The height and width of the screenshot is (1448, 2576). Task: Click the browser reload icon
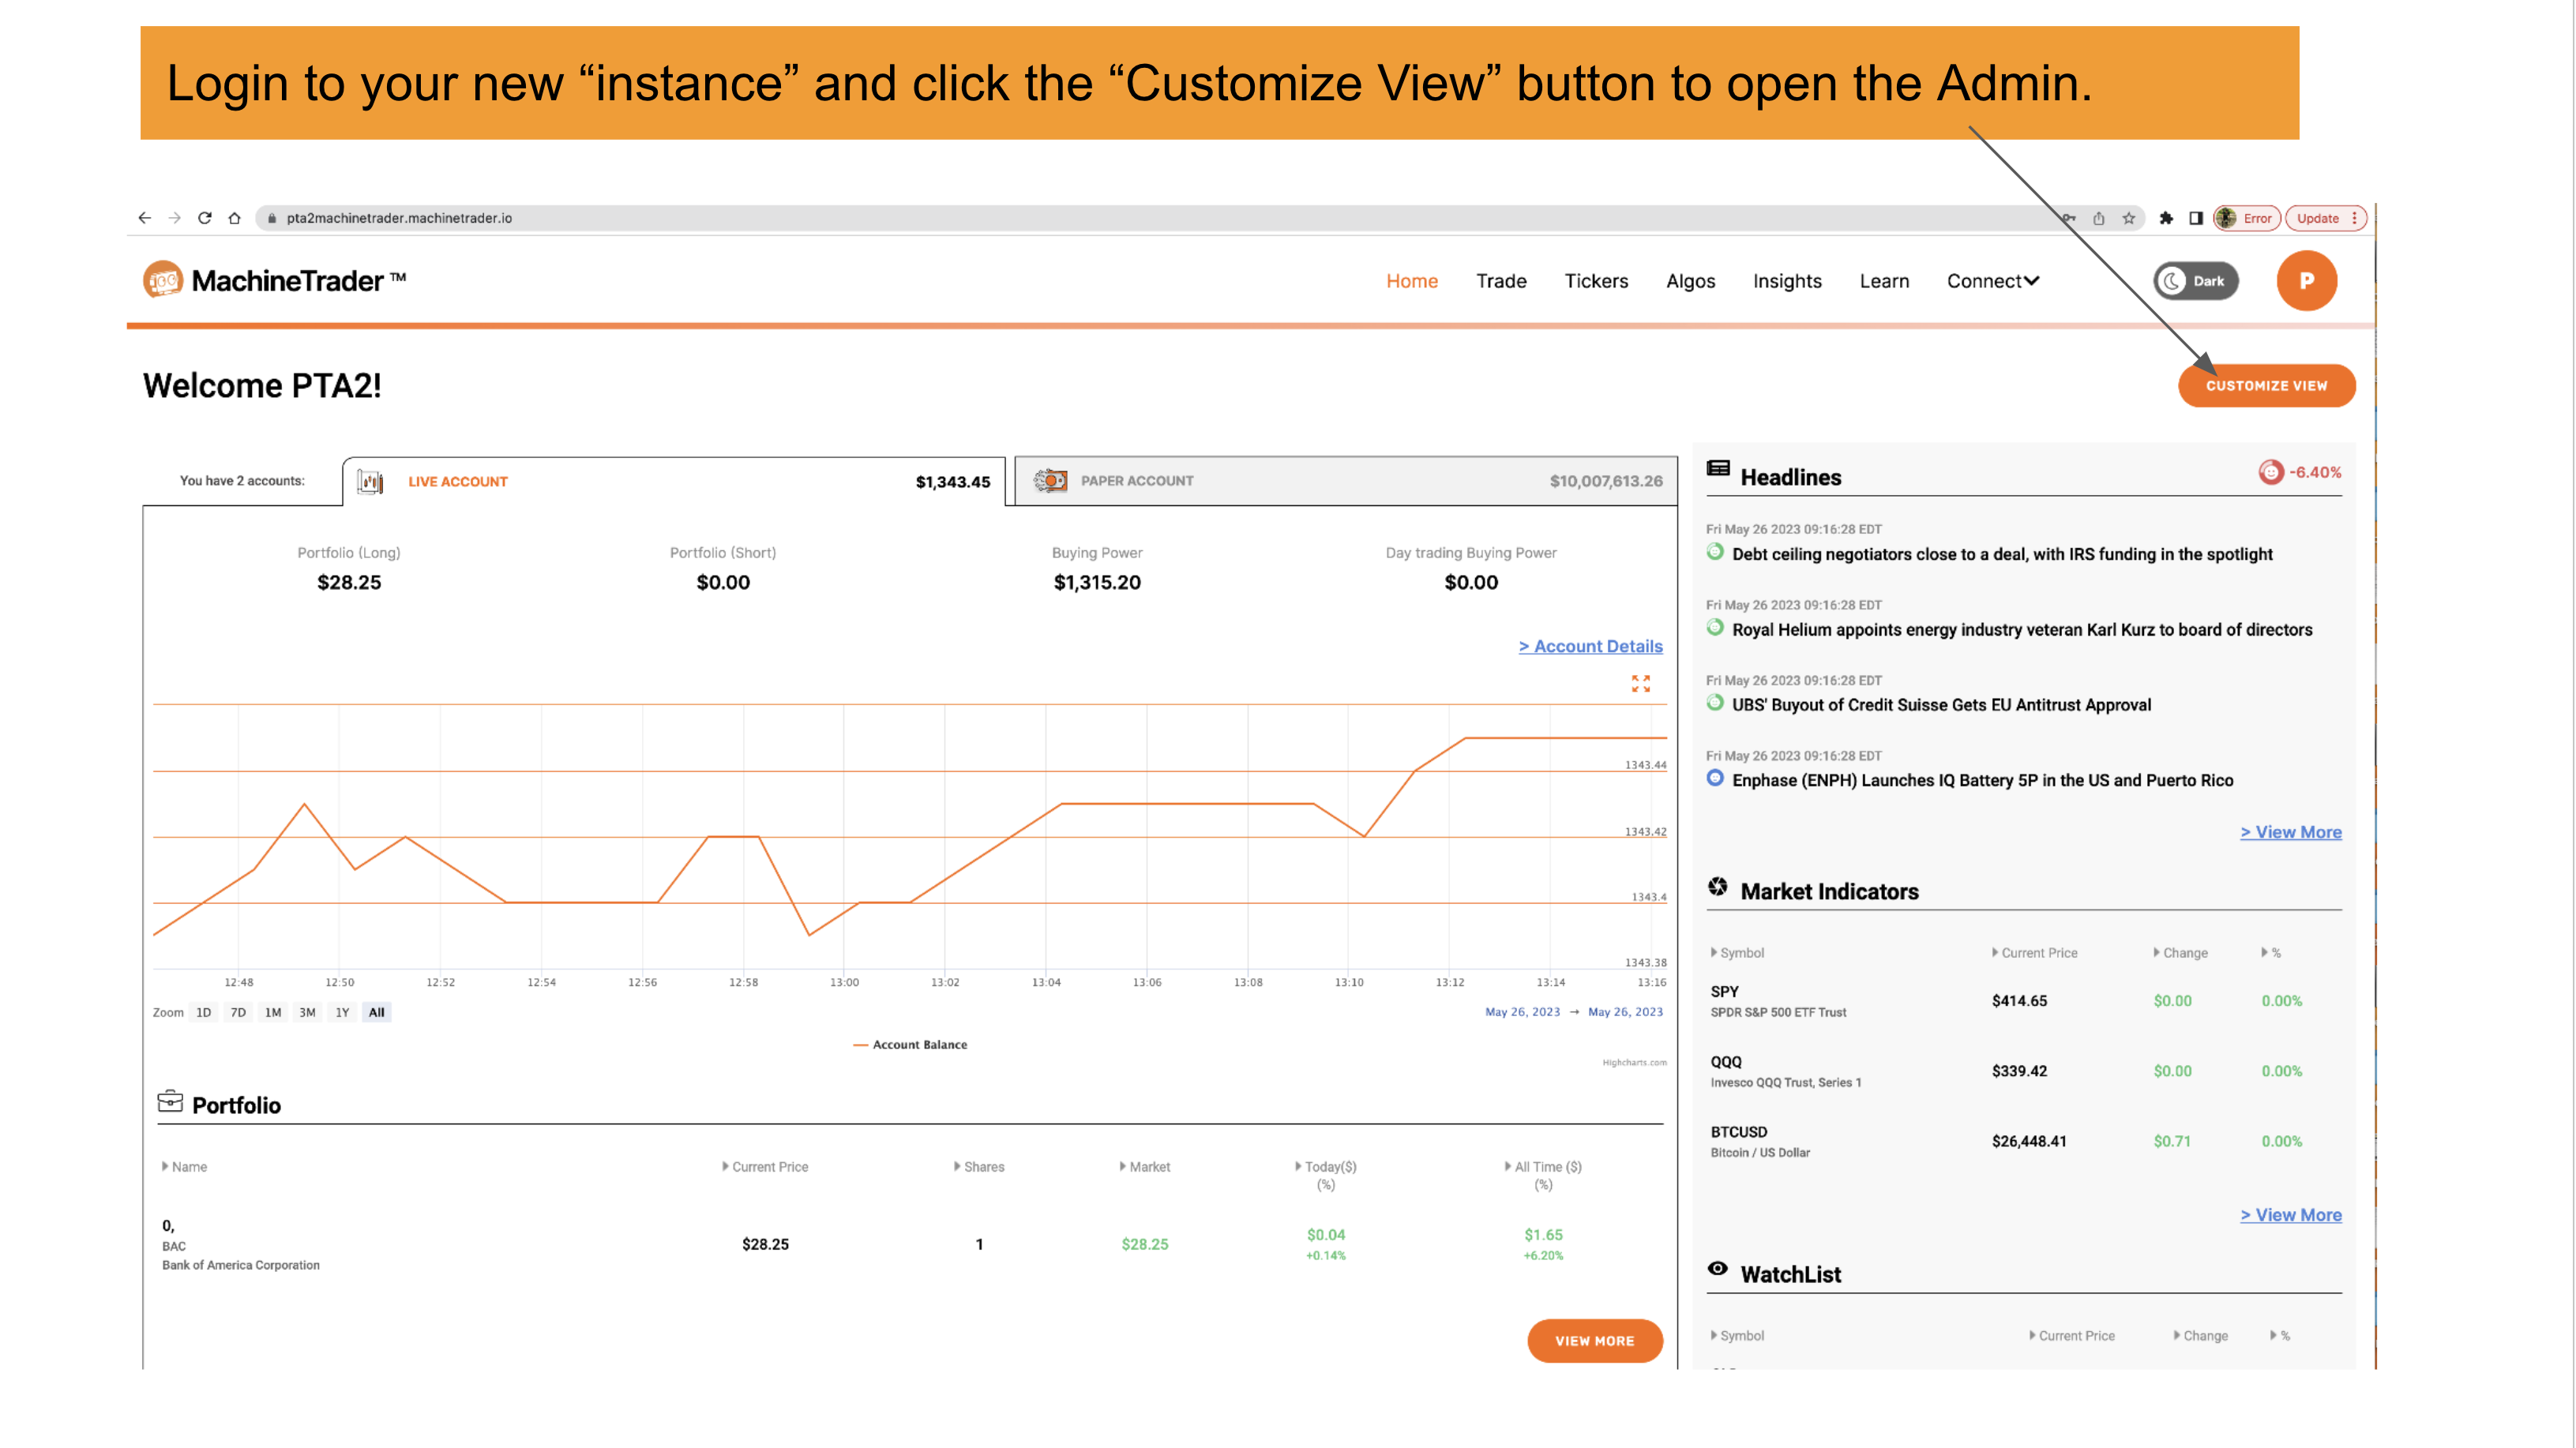pyautogui.click(x=205, y=218)
